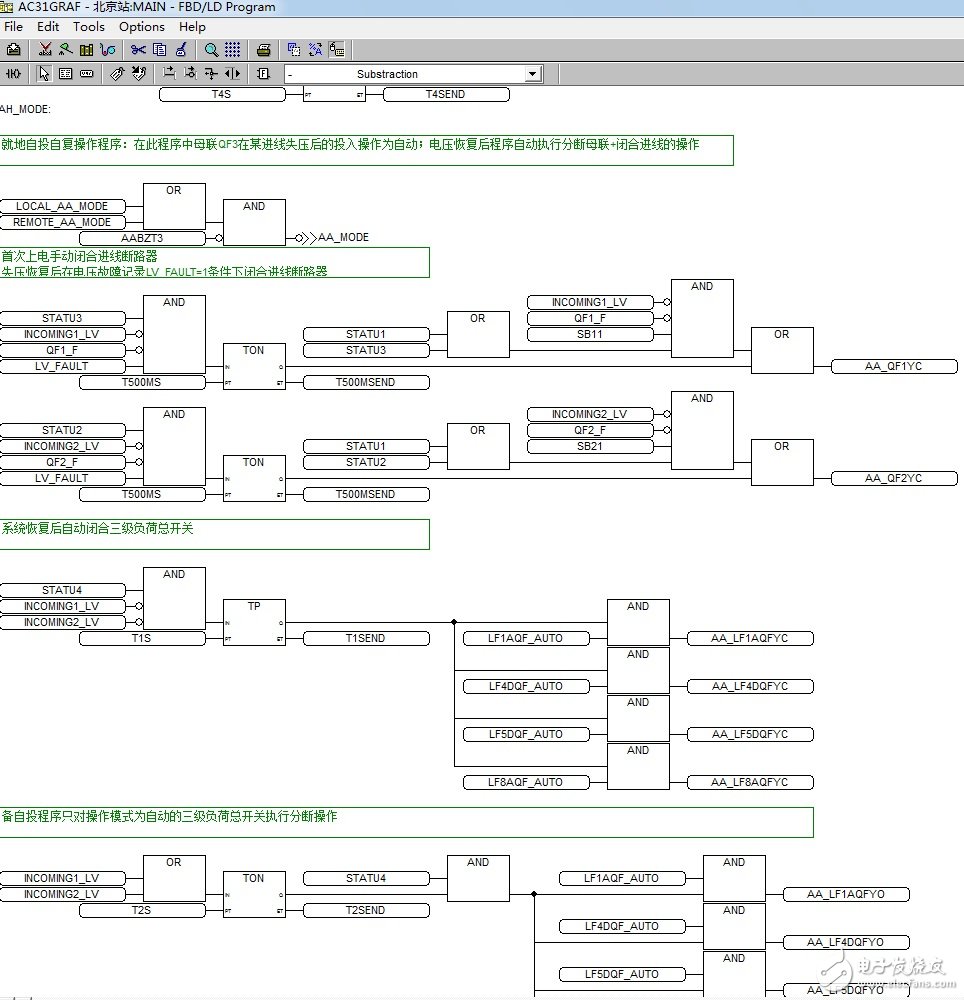Click the Print icon
Image resolution: width=964 pixels, height=1000 pixels.
pyautogui.click(x=263, y=49)
